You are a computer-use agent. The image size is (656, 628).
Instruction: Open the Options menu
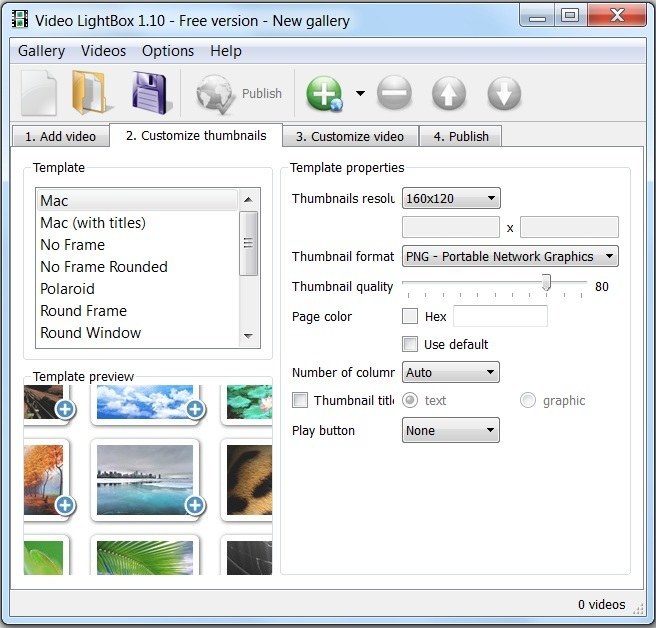(168, 51)
